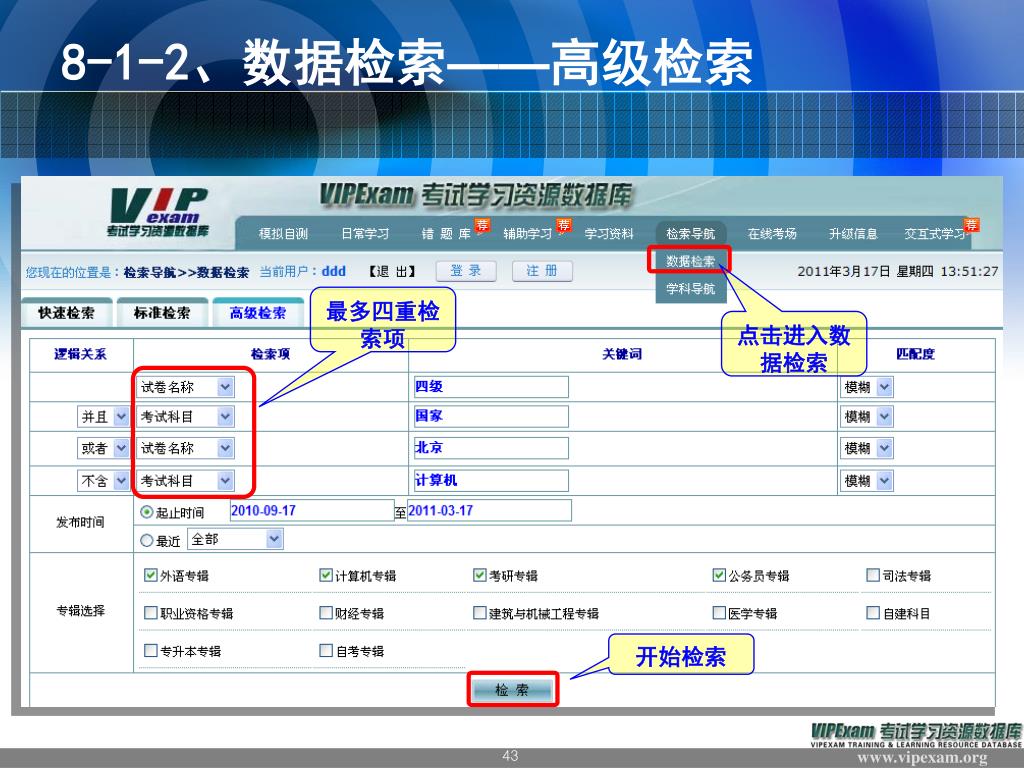Image resolution: width=1024 pixels, height=768 pixels.
Task: Open the 模拟自测 menu
Action: pyautogui.click(x=283, y=234)
